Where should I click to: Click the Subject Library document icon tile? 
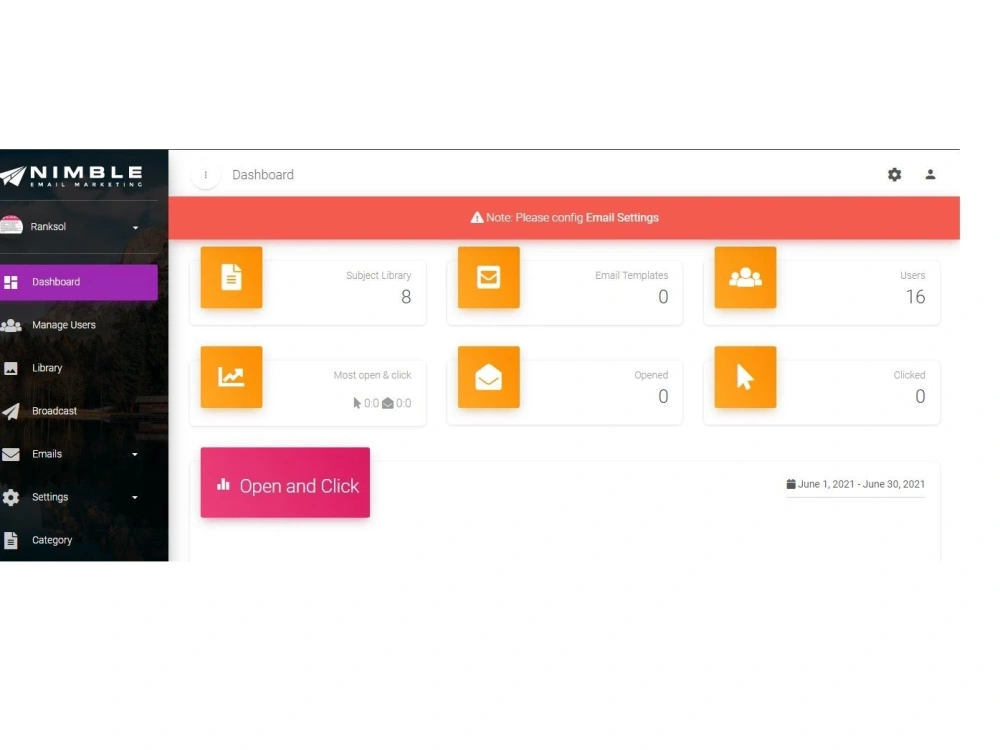point(232,277)
